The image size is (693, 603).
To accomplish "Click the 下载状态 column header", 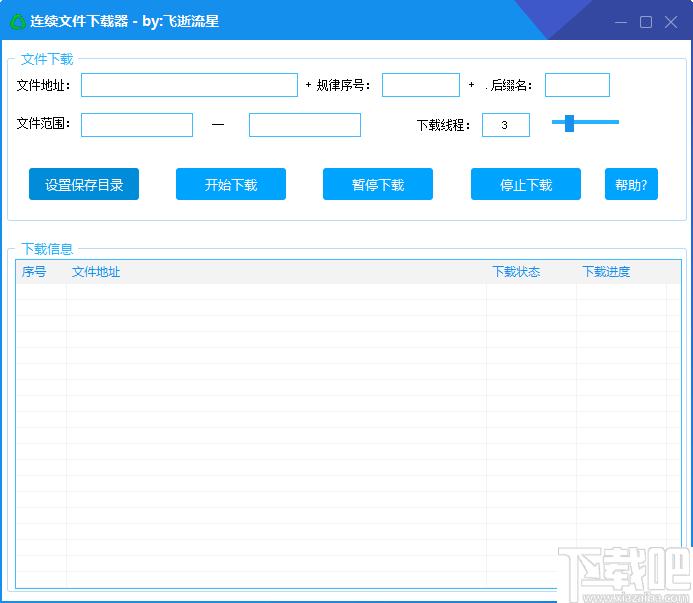I will 516,272.
